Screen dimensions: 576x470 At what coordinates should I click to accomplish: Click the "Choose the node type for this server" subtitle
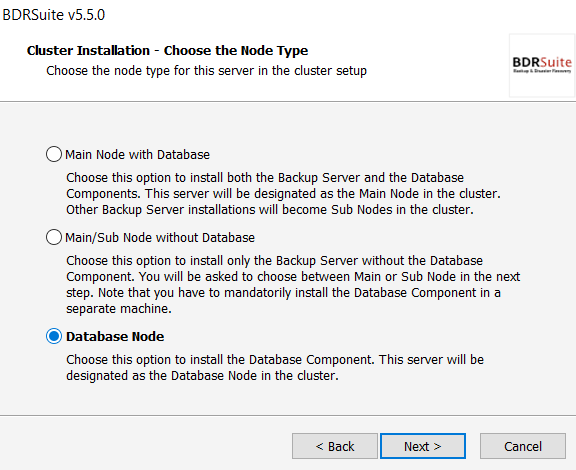[x=206, y=71]
